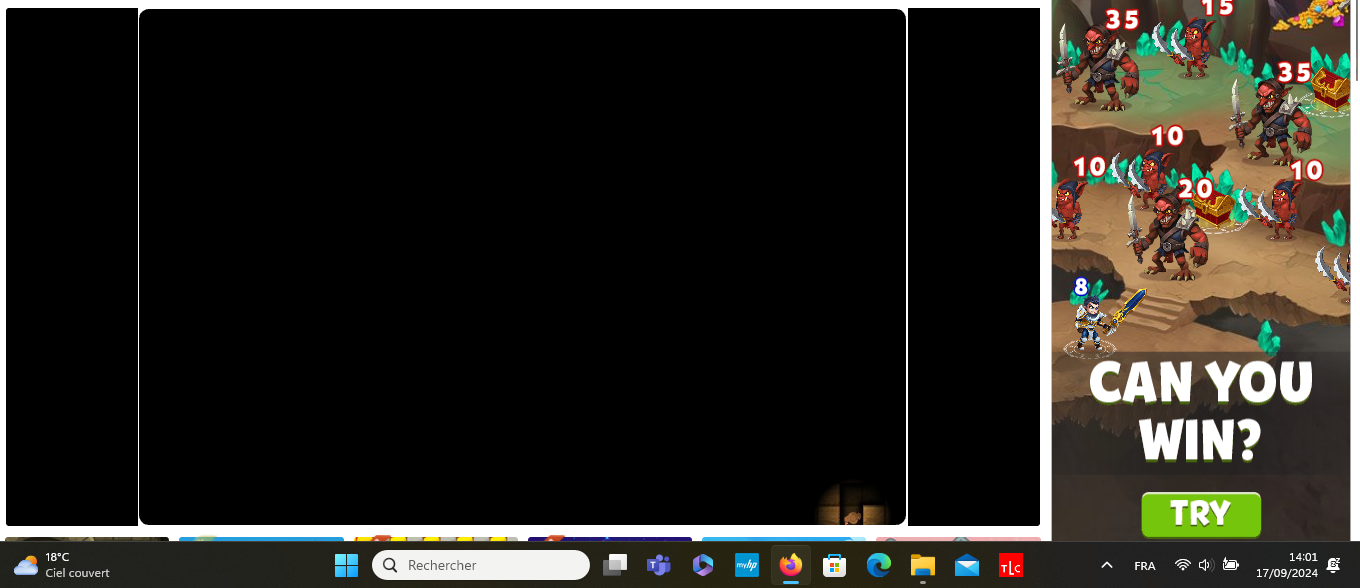Open the Microsoft Store

point(835,565)
